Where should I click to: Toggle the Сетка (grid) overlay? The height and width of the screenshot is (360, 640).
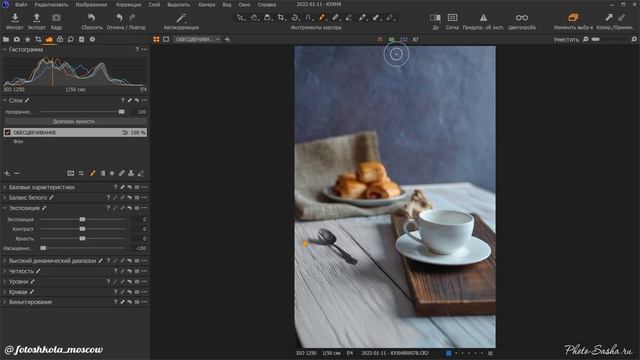(452, 18)
